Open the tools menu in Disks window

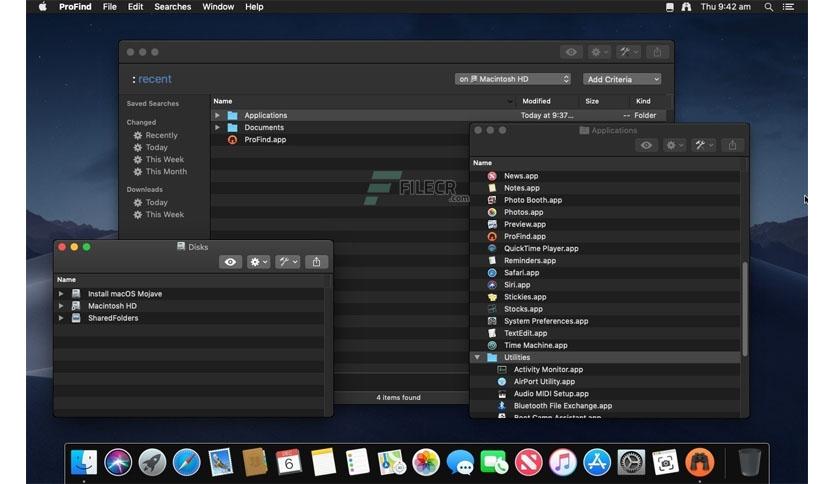pyautogui.click(x=288, y=262)
